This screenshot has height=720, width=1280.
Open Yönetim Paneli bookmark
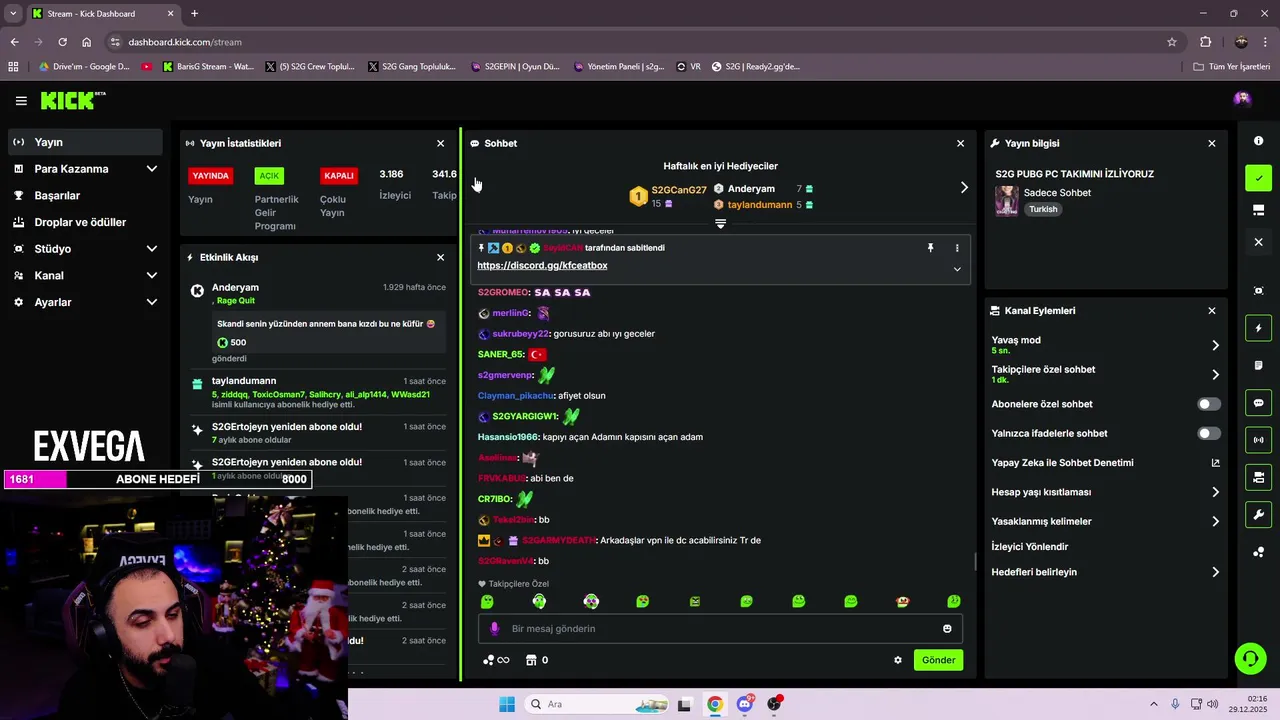point(618,67)
